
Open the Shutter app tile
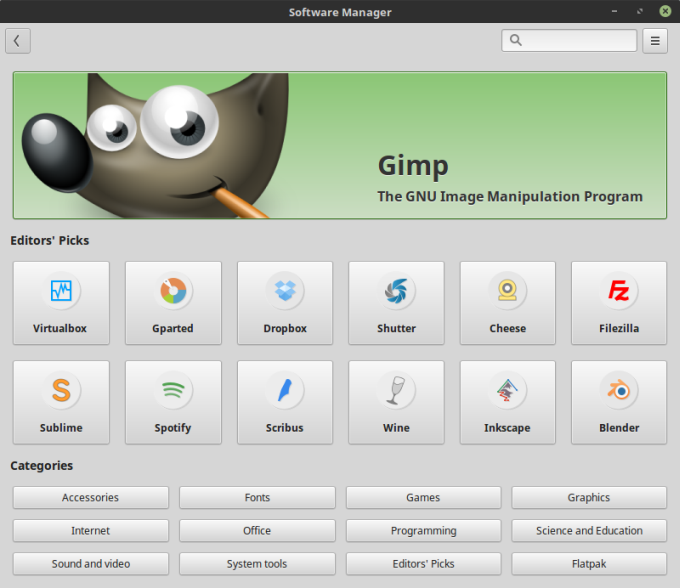click(396, 303)
